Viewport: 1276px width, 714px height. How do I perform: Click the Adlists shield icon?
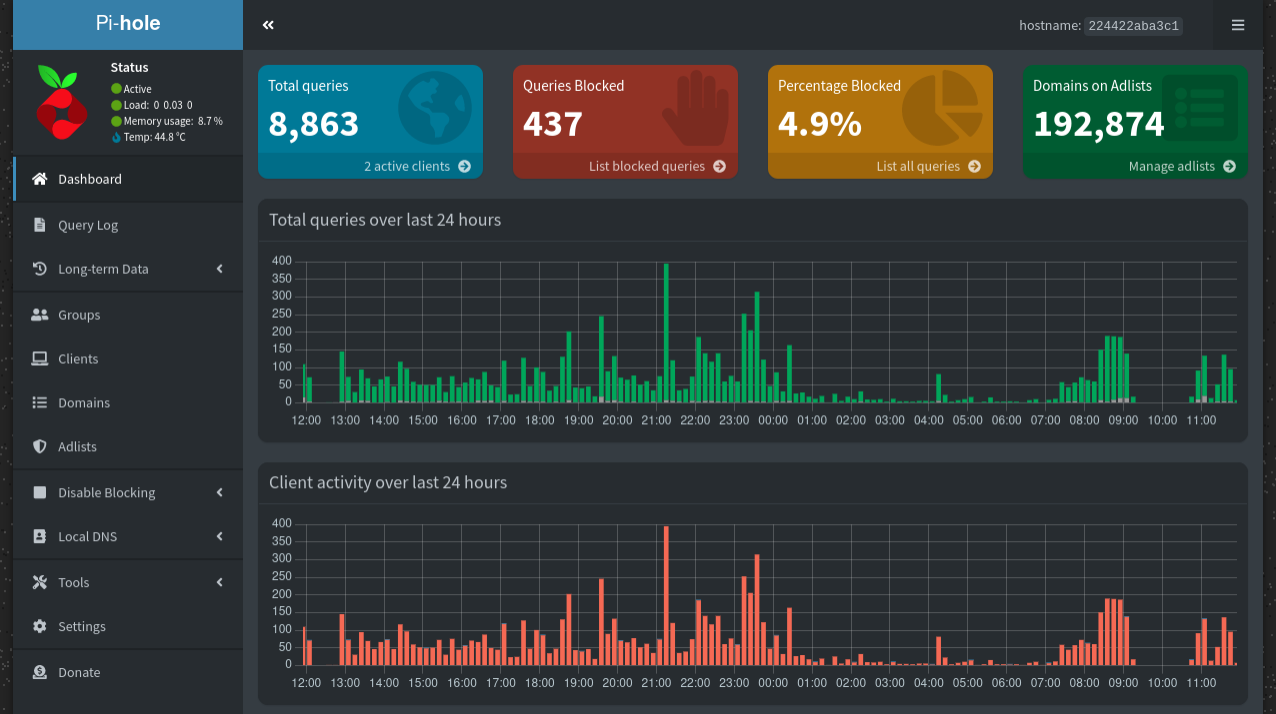point(39,446)
